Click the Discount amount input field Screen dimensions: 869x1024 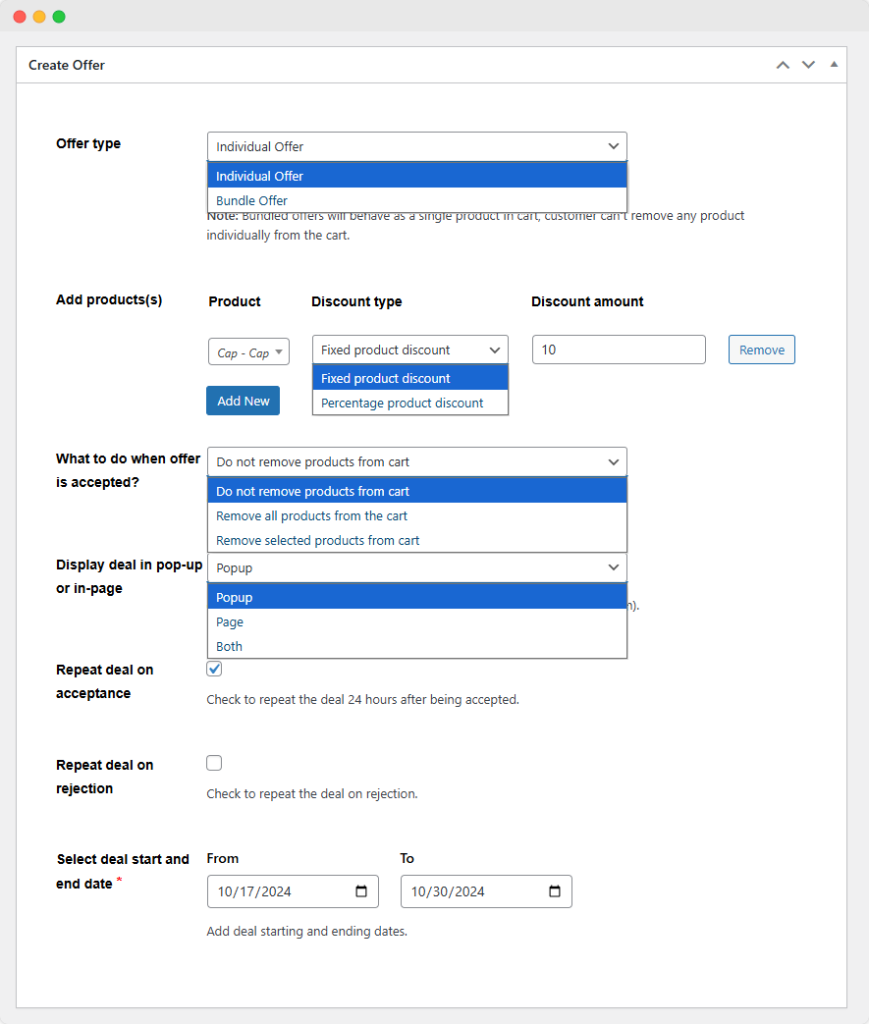618,350
